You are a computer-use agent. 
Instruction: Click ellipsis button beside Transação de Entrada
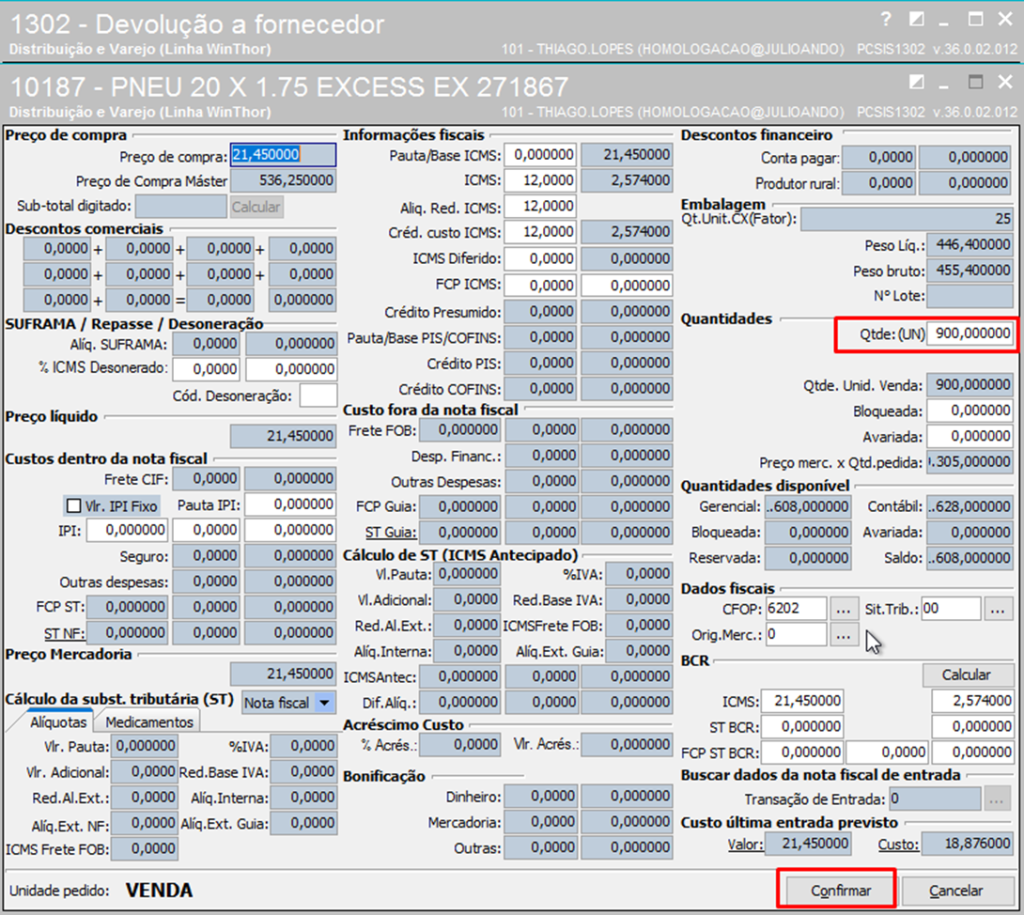998,799
